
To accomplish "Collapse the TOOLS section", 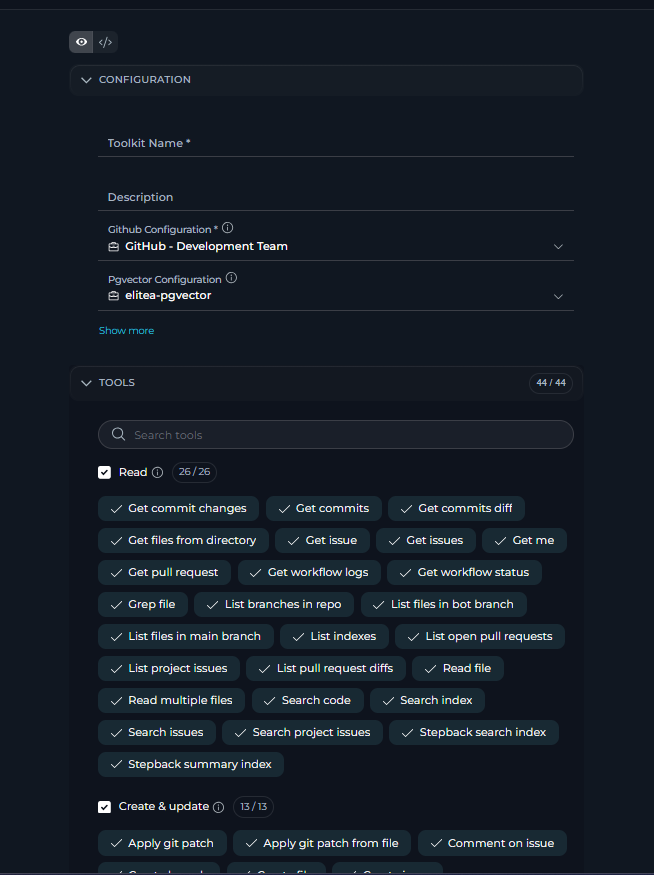I will [326, 383].
